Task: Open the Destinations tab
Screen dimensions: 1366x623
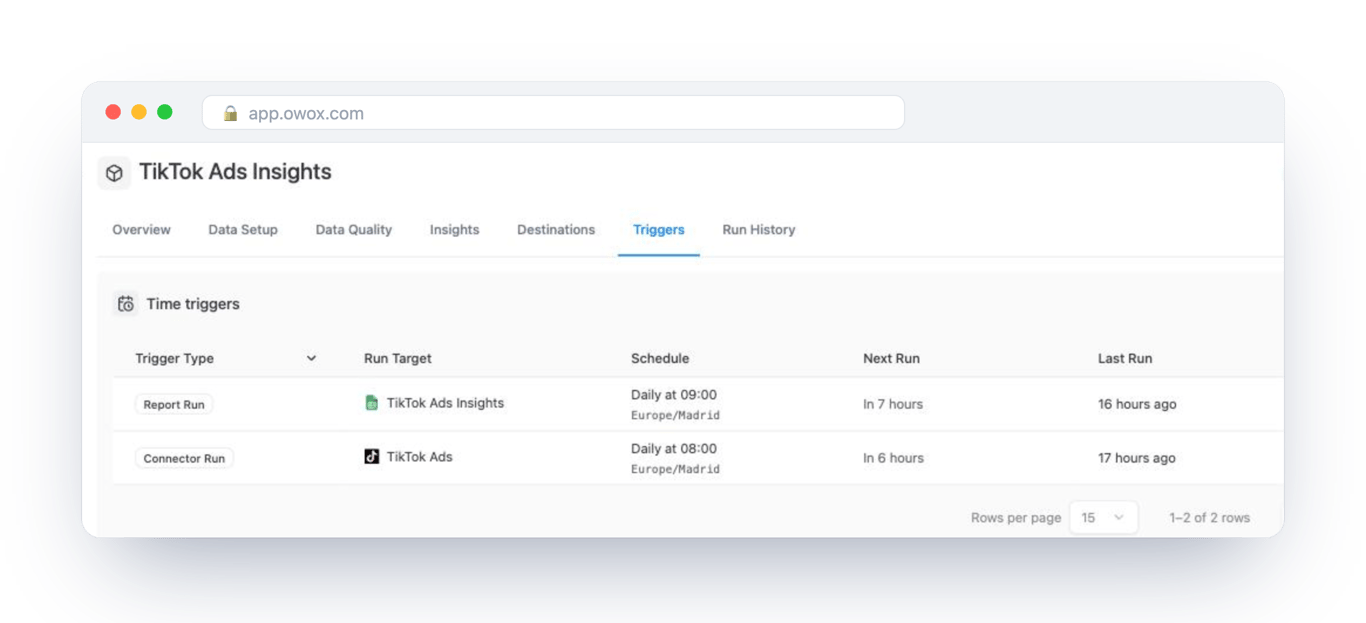Action: pyautogui.click(x=556, y=230)
